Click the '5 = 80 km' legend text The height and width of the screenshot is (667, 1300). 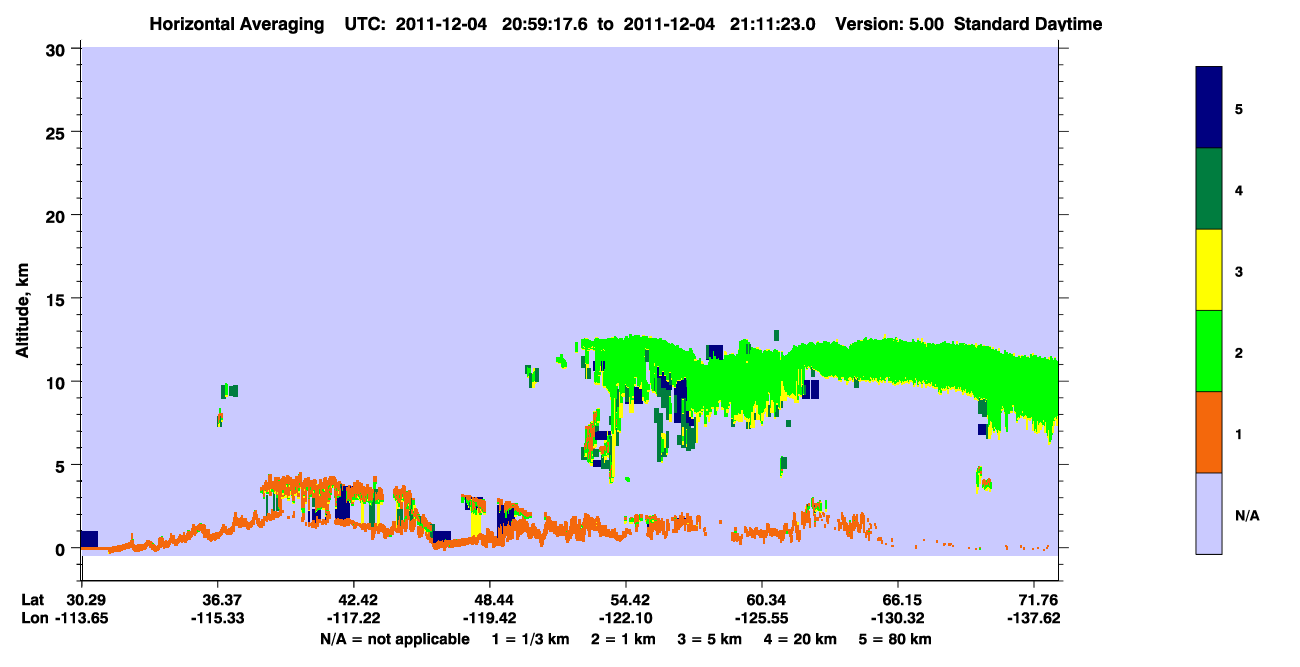point(896,639)
